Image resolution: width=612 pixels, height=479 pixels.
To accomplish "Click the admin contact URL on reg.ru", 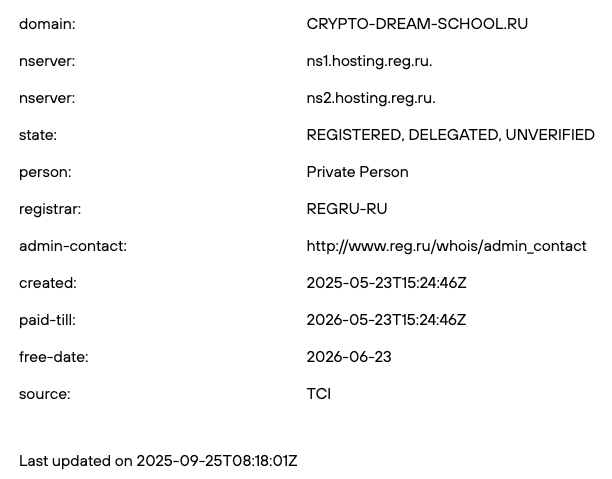I will (x=446, y=246).
